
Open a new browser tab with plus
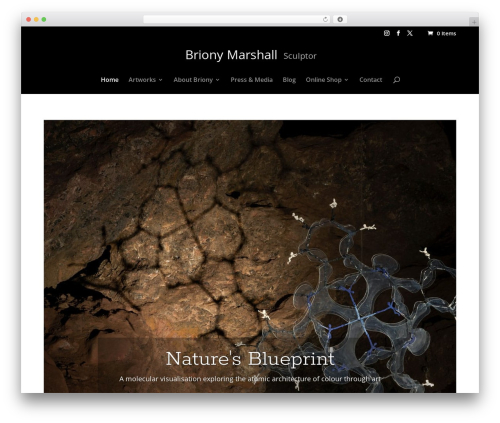(x=474, y=22)
